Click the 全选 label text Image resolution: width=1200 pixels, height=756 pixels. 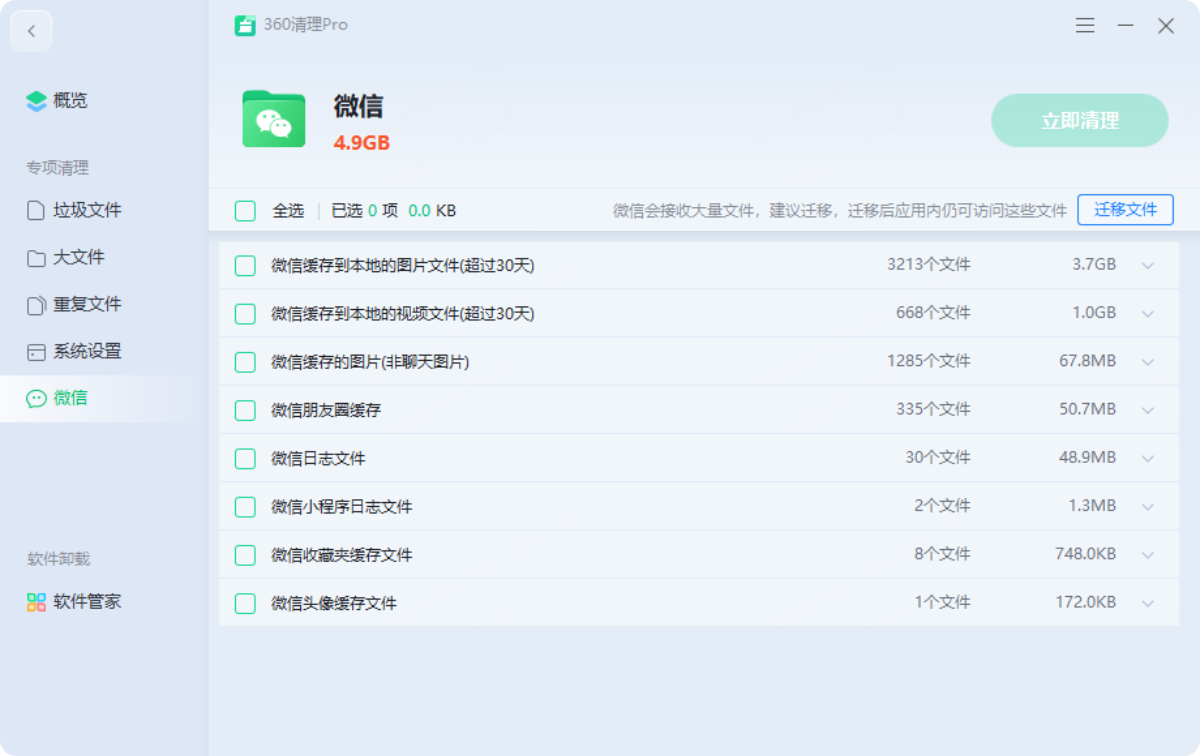[x=288, y=211]
